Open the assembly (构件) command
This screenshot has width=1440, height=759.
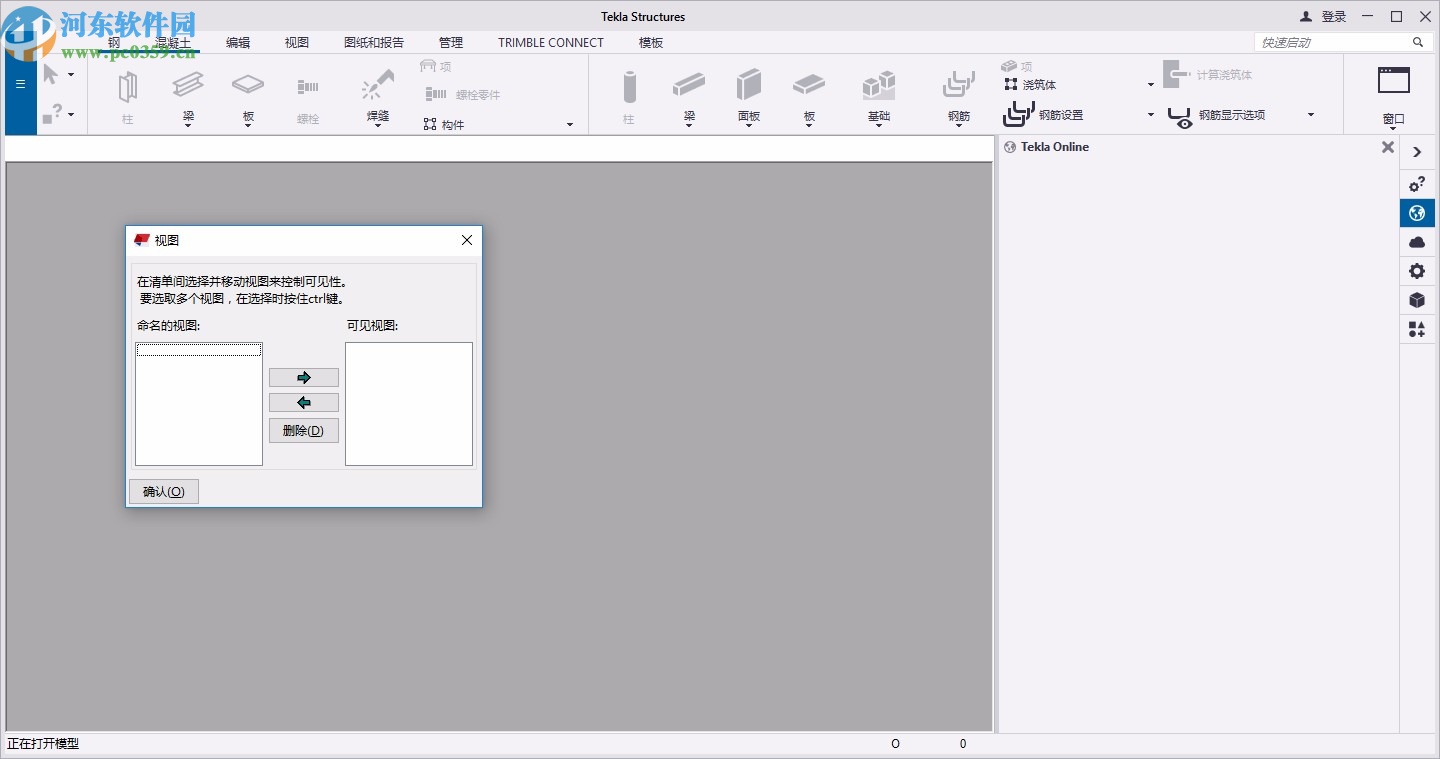[443, 124]
